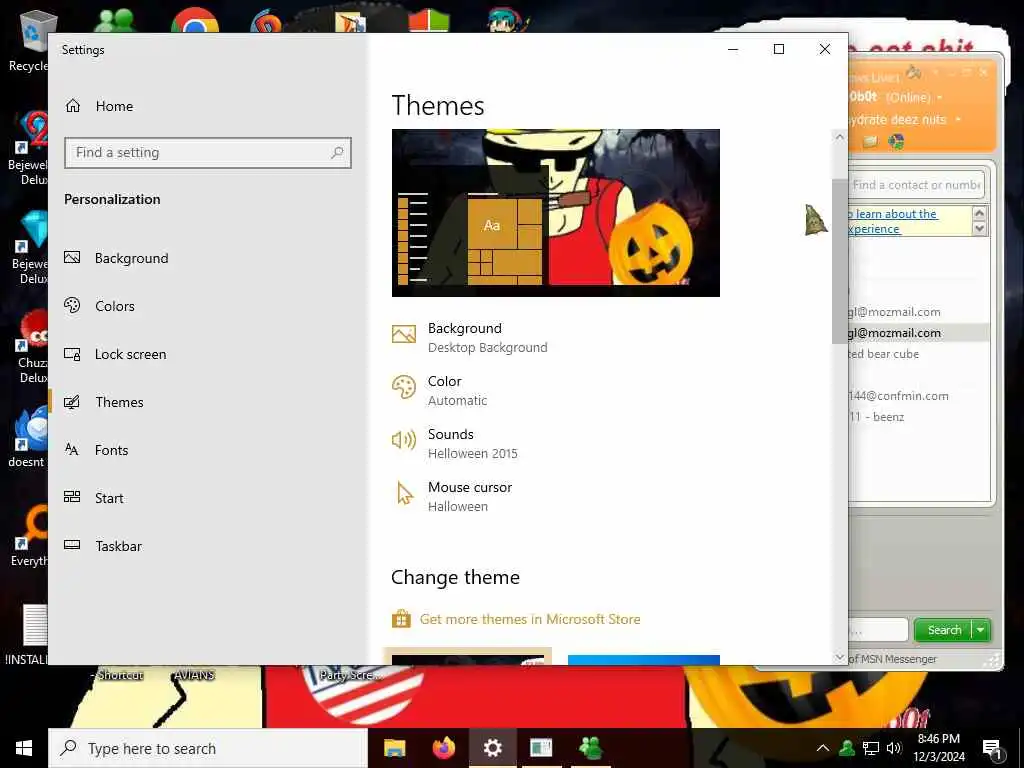Click Get more themes in Microsoft Store

(530, 619)
